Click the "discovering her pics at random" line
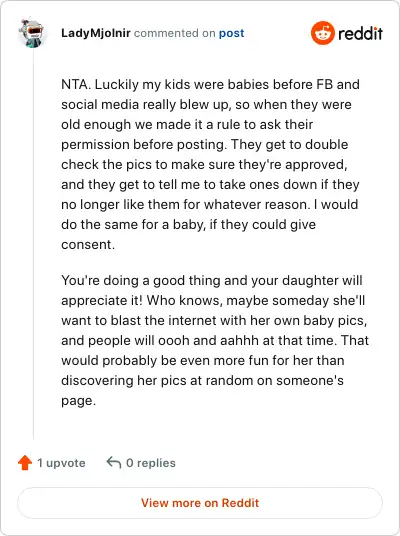The width and height of the screenshot is (400, 536). (x=202, y=380)
